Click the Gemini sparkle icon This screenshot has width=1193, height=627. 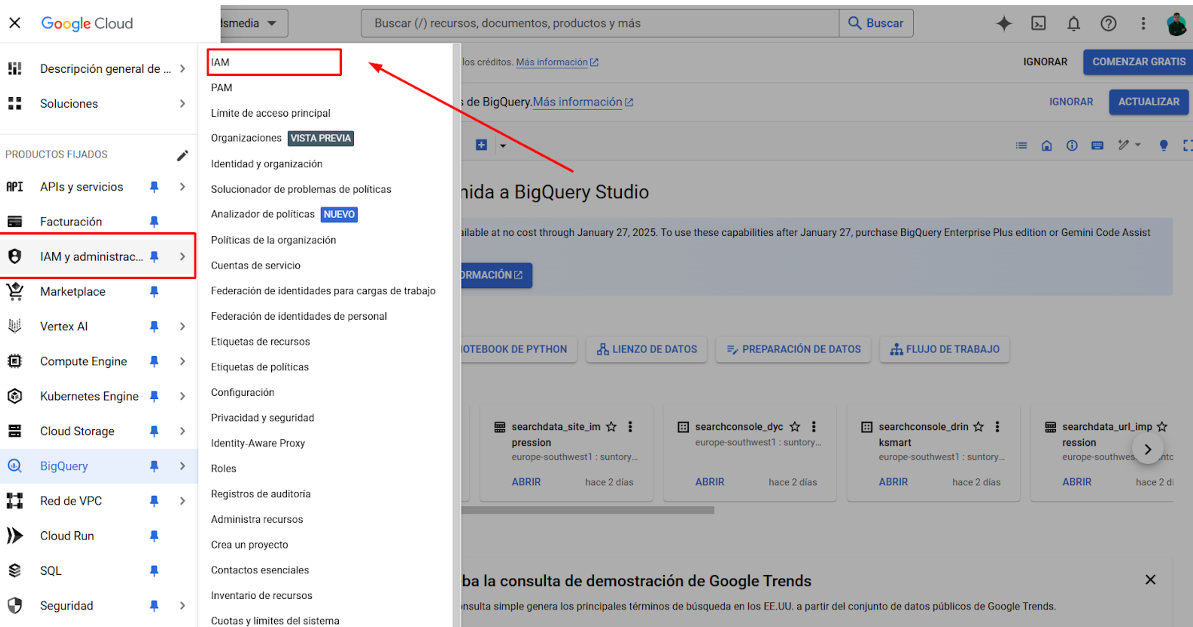click(1004, 23)
